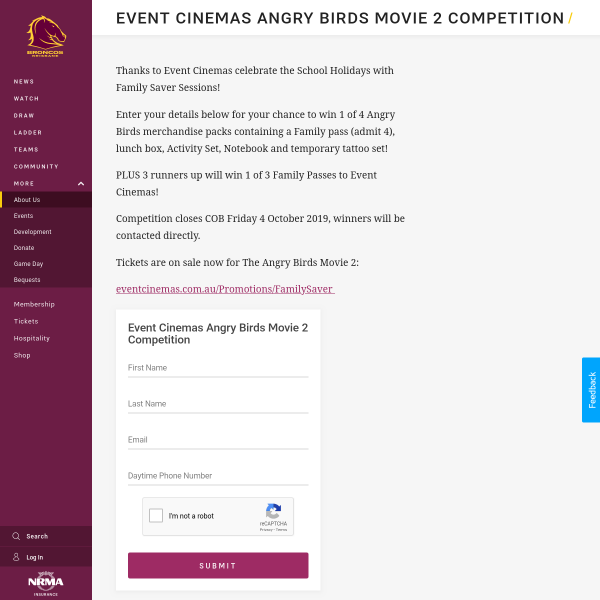Open the News menu item
This screenshot has height=600, width=600.
pyautogui.click(x=24, y=81)
